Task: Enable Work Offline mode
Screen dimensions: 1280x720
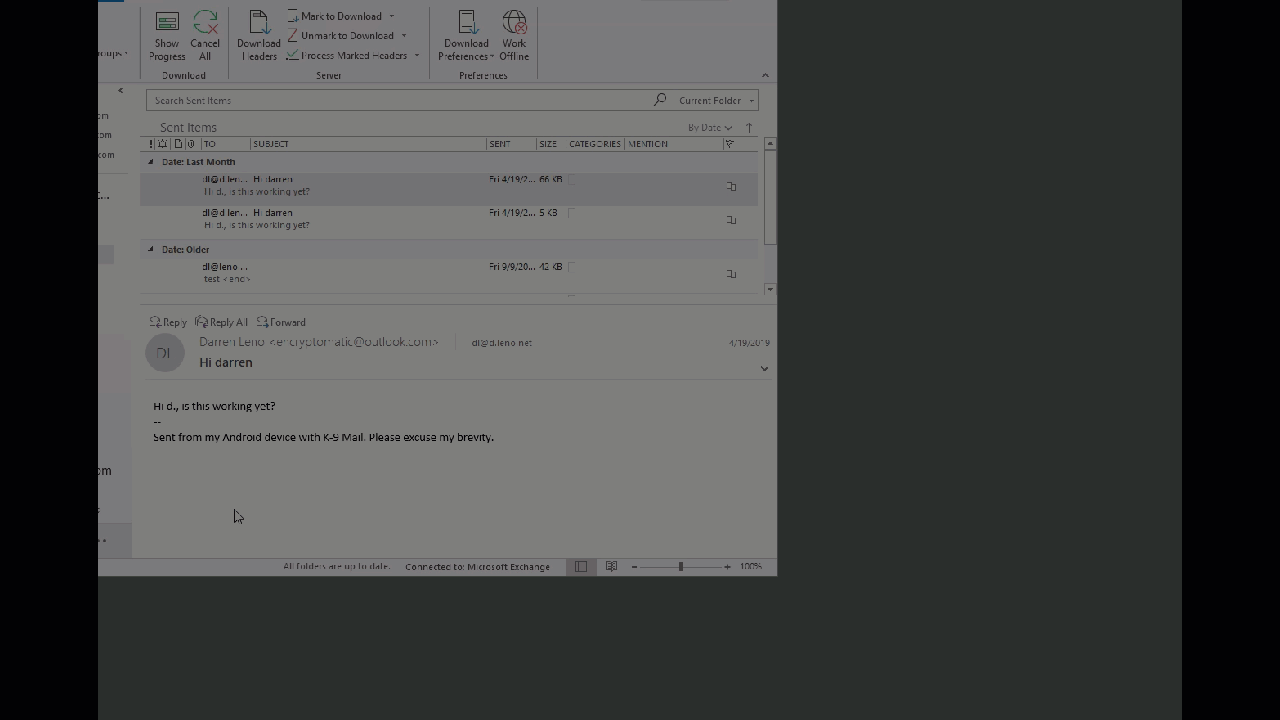Action: (513, 35)
